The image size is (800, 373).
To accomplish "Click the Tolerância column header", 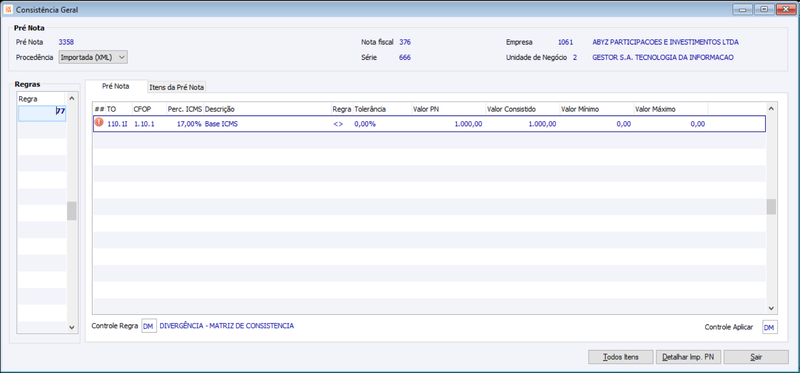I will coord(382,109).
